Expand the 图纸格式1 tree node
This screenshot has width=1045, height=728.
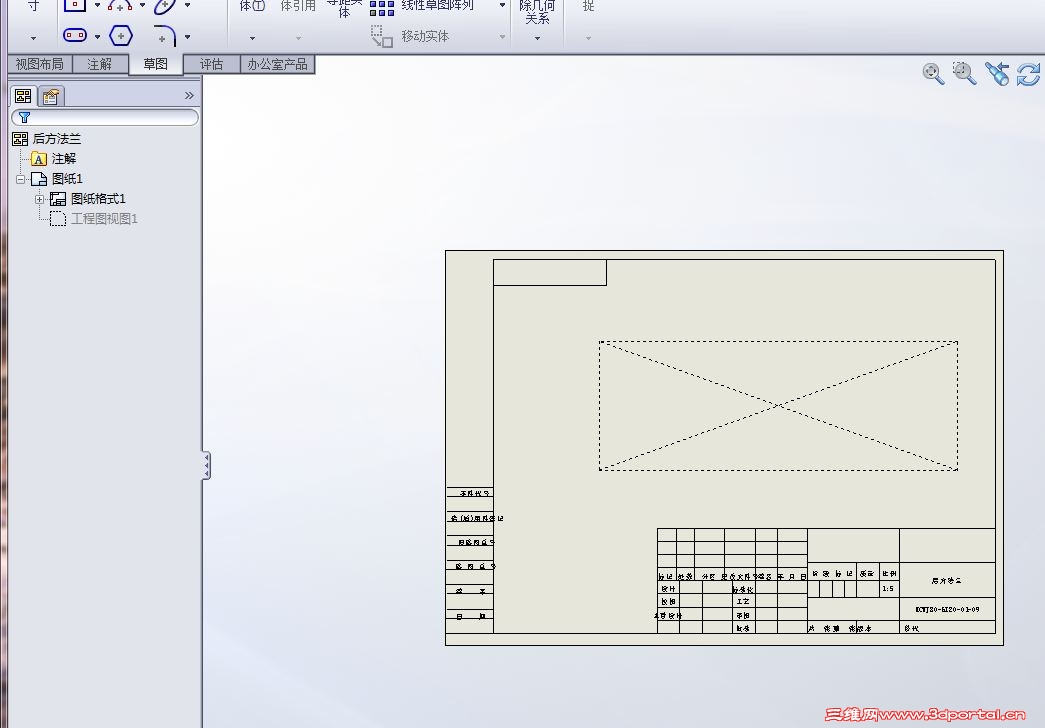tap(39, 199)
